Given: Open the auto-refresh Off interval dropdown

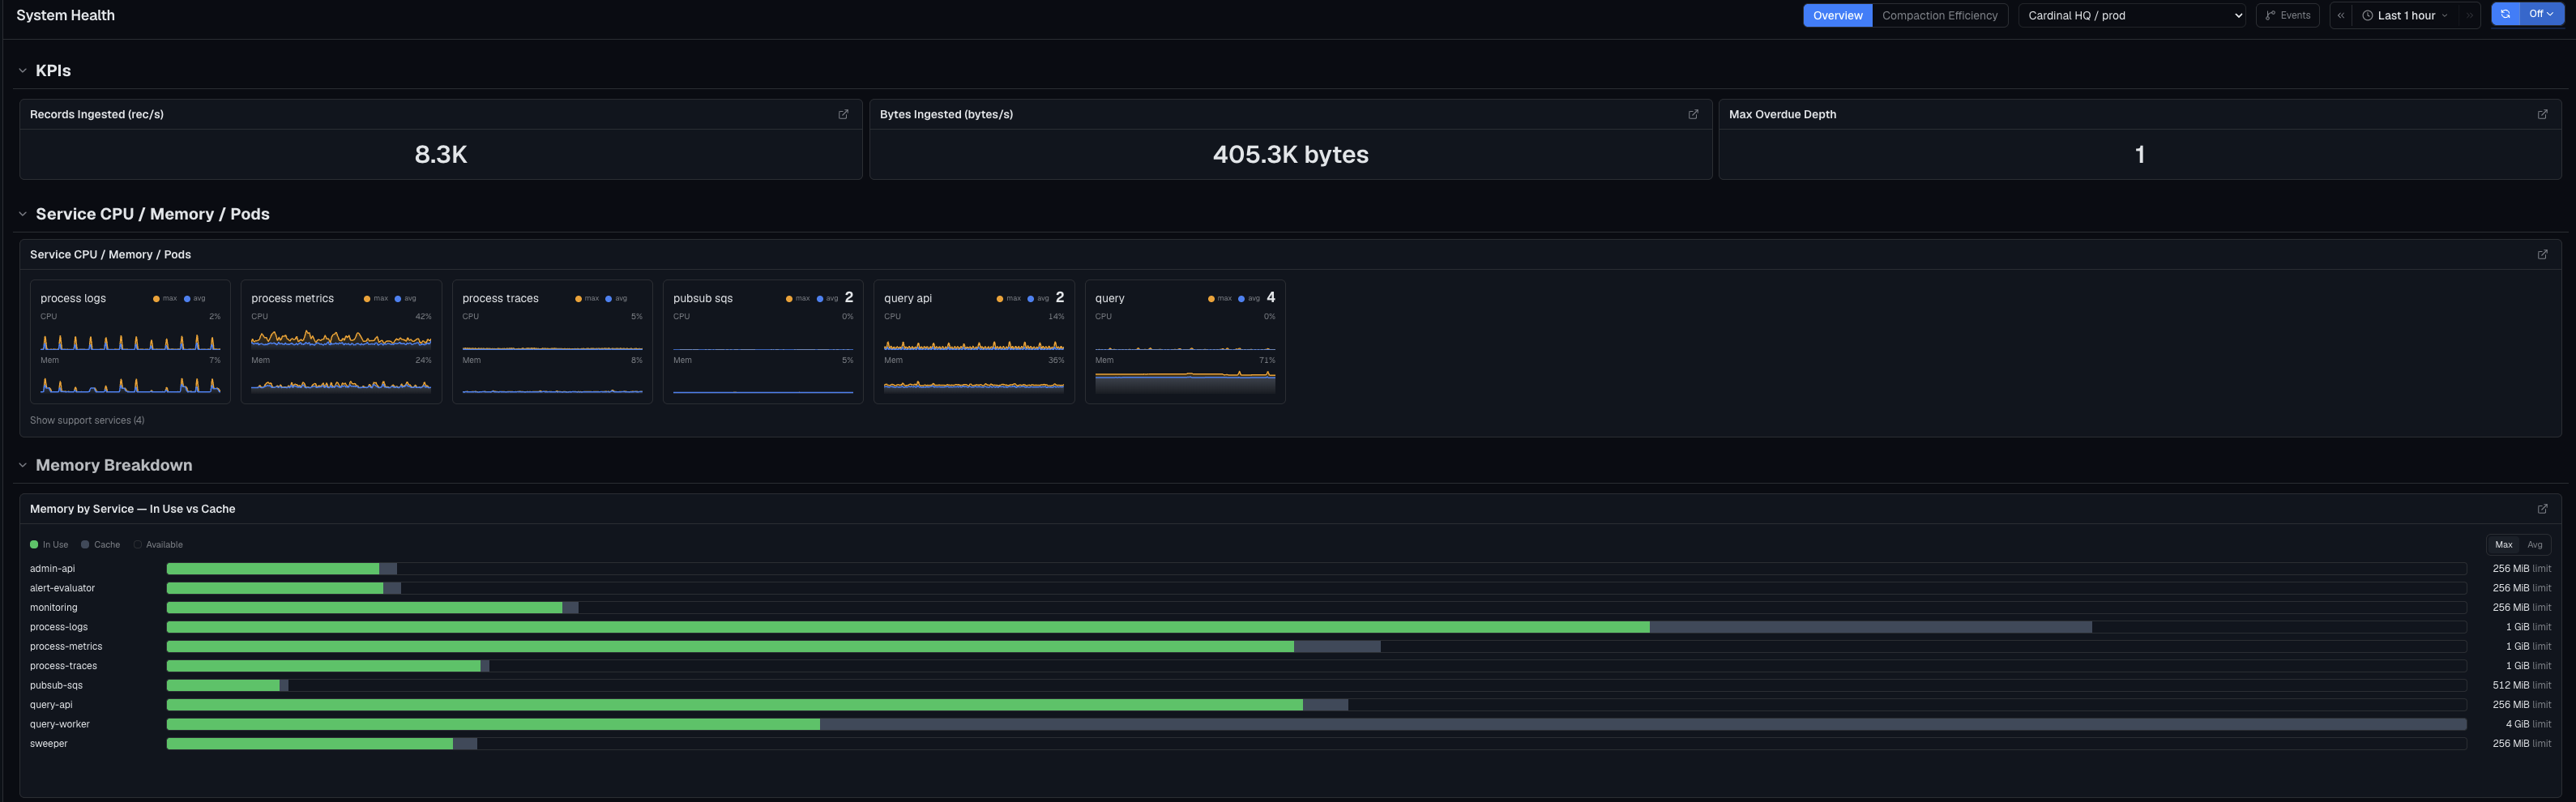Looking at the screenshot, I should (2541, 15).
